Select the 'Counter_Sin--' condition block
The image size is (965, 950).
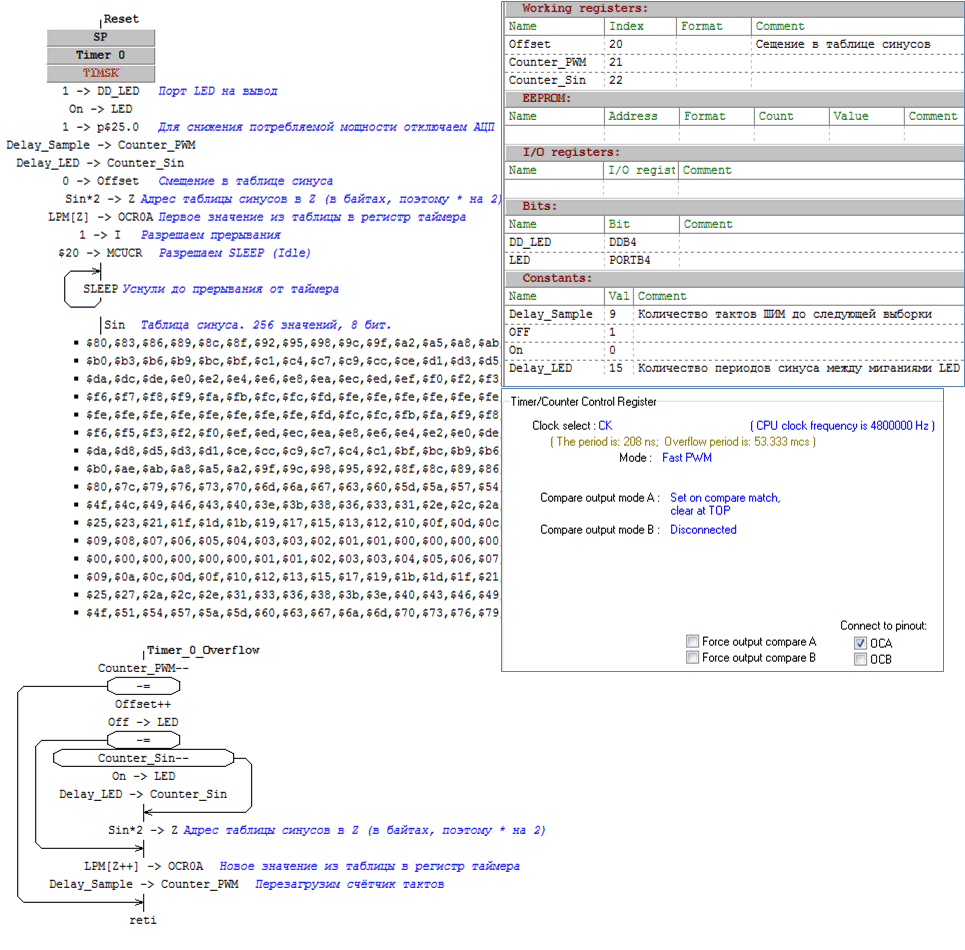143,758
